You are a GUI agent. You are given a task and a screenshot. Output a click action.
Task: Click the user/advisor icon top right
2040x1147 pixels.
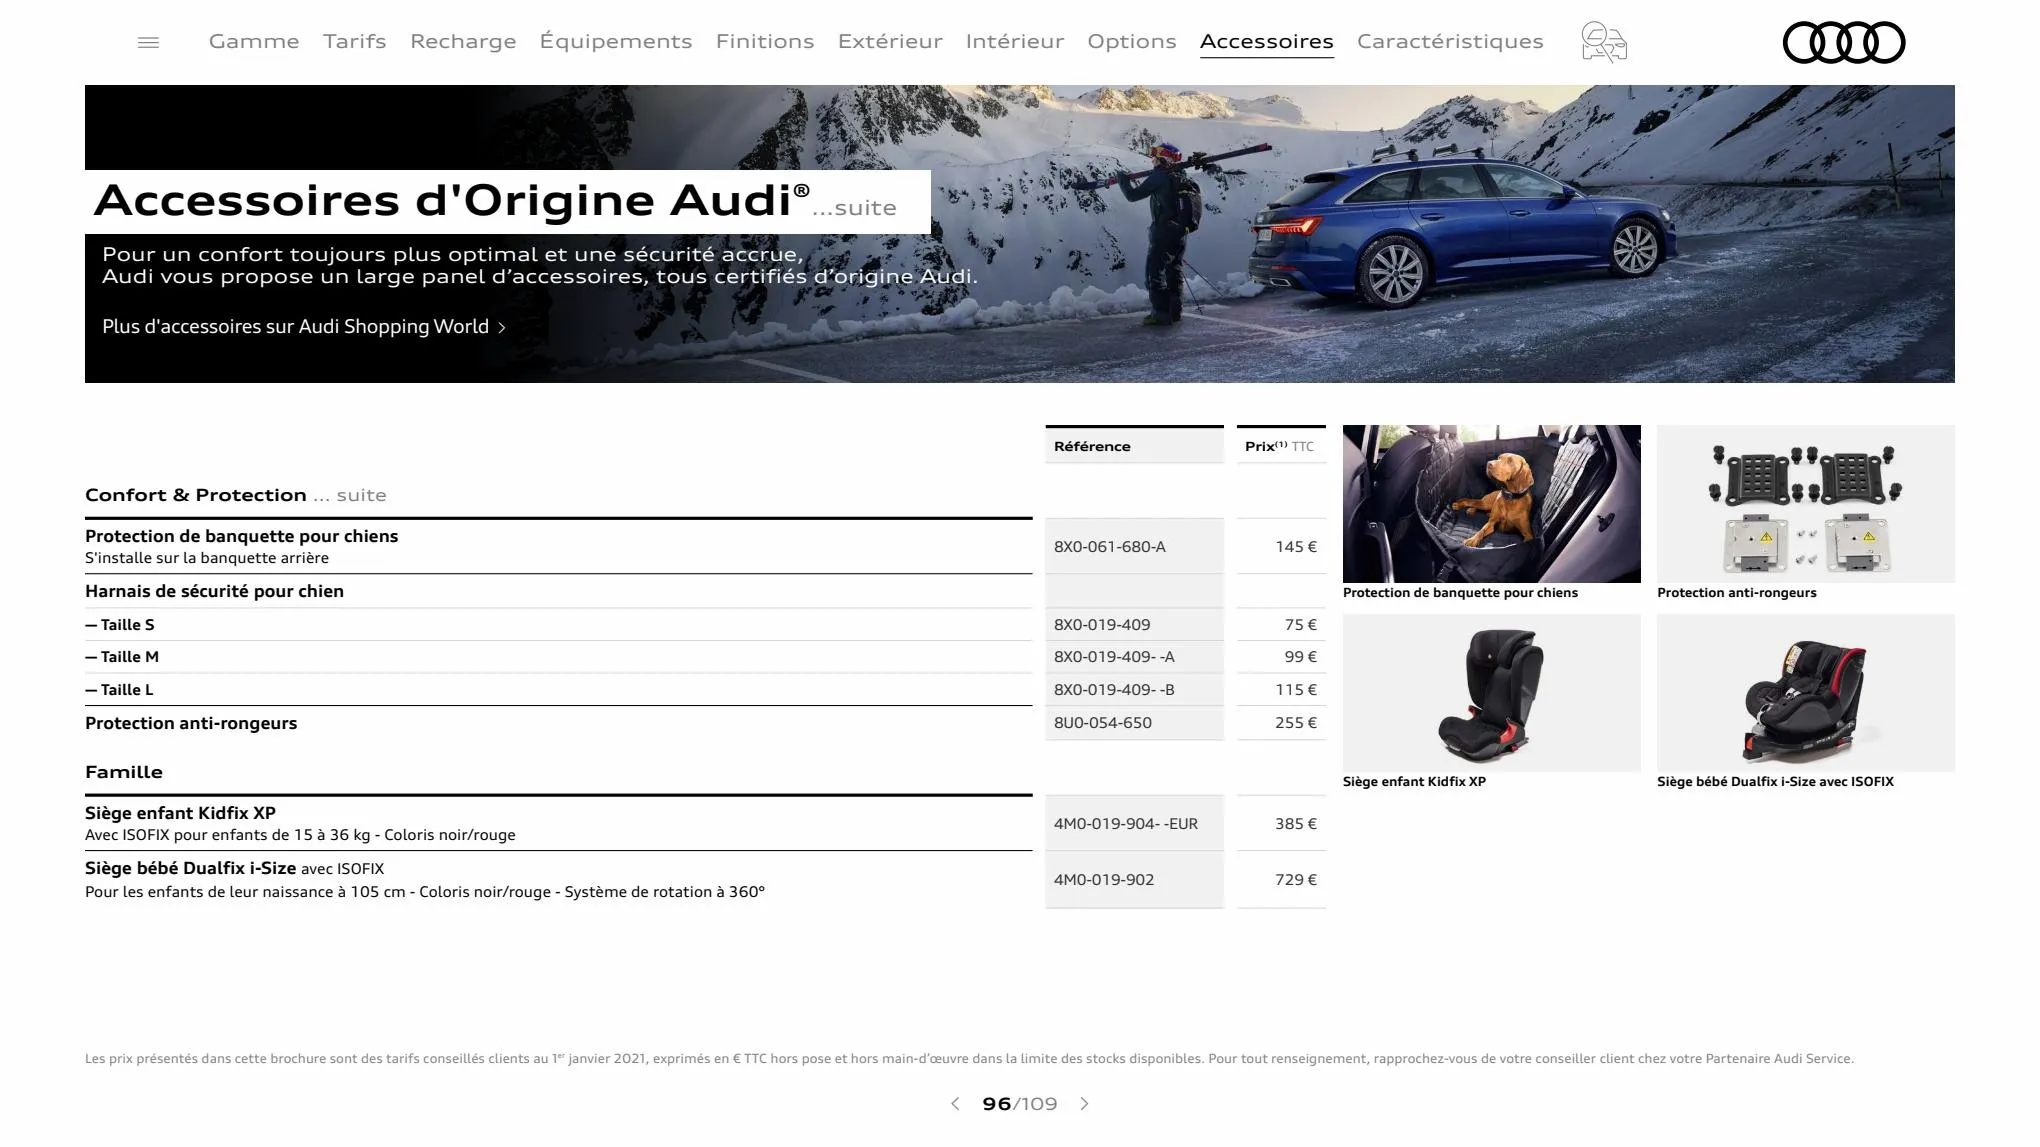point(1601,41)
